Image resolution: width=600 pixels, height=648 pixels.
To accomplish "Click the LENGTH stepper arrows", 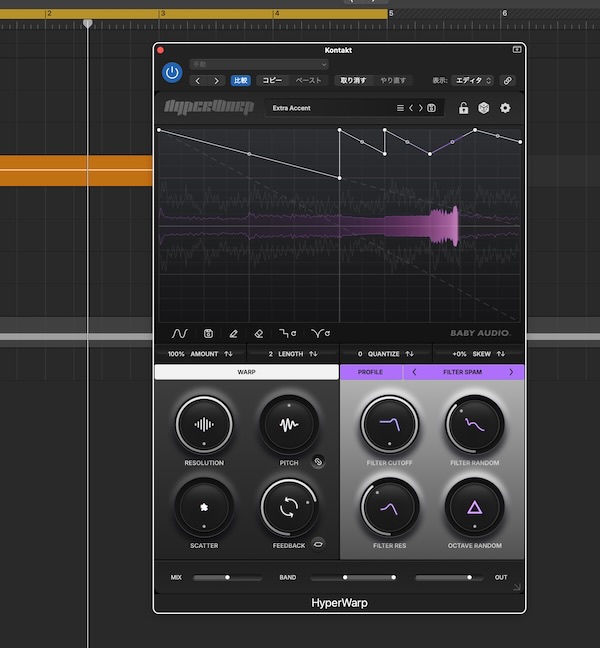I will (313, 354).
